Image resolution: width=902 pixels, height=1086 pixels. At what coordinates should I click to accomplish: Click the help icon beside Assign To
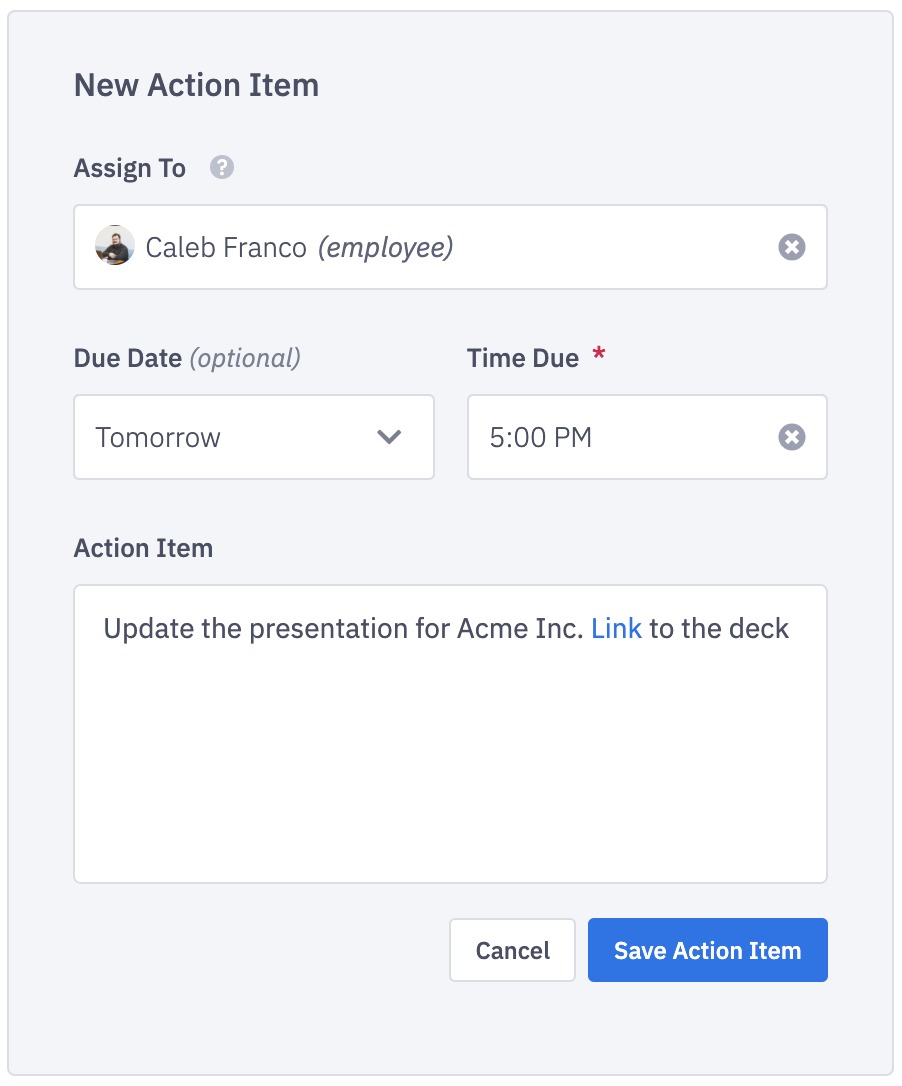pos(222,168)
